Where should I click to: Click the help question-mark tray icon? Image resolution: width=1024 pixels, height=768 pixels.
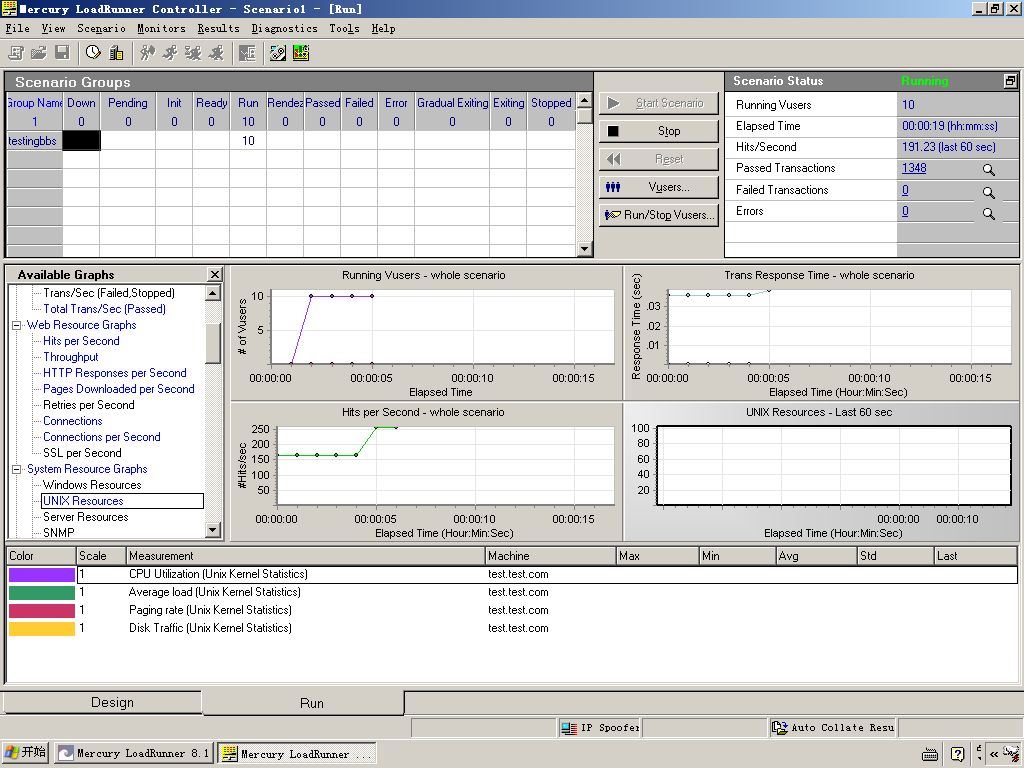(x=957, y=754)
